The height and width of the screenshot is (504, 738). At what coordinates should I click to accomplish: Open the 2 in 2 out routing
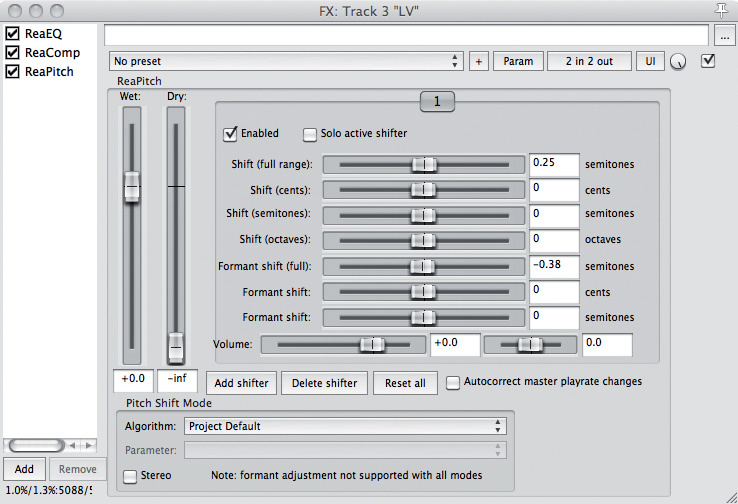[x=589, y=61]
